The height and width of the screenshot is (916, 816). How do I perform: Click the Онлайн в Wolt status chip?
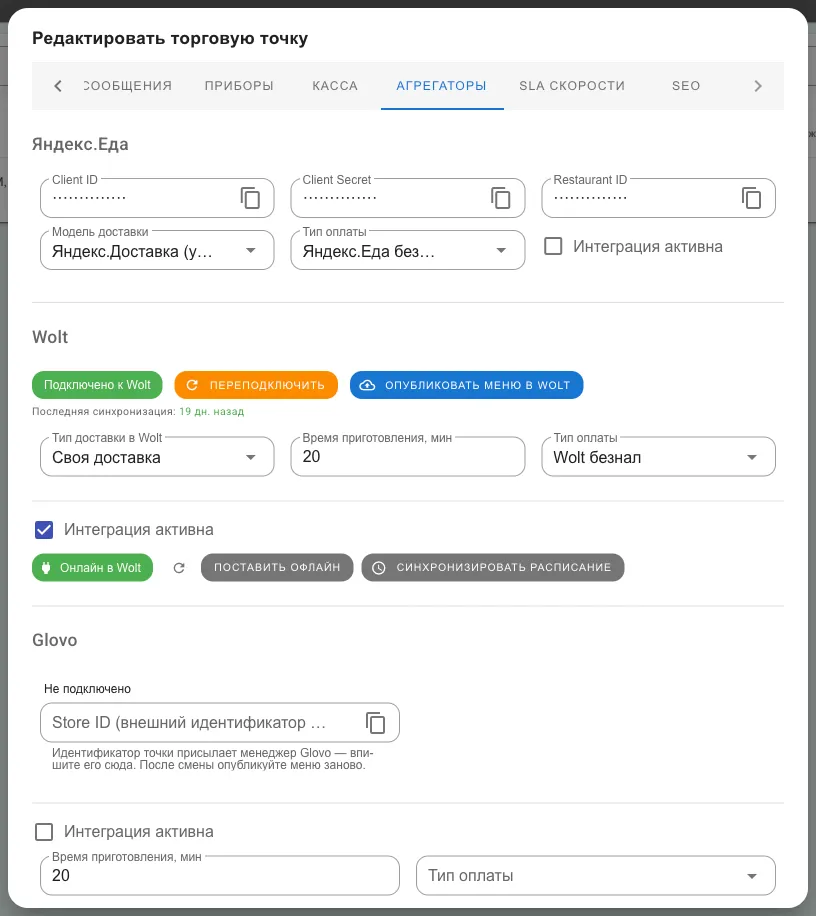92,567
